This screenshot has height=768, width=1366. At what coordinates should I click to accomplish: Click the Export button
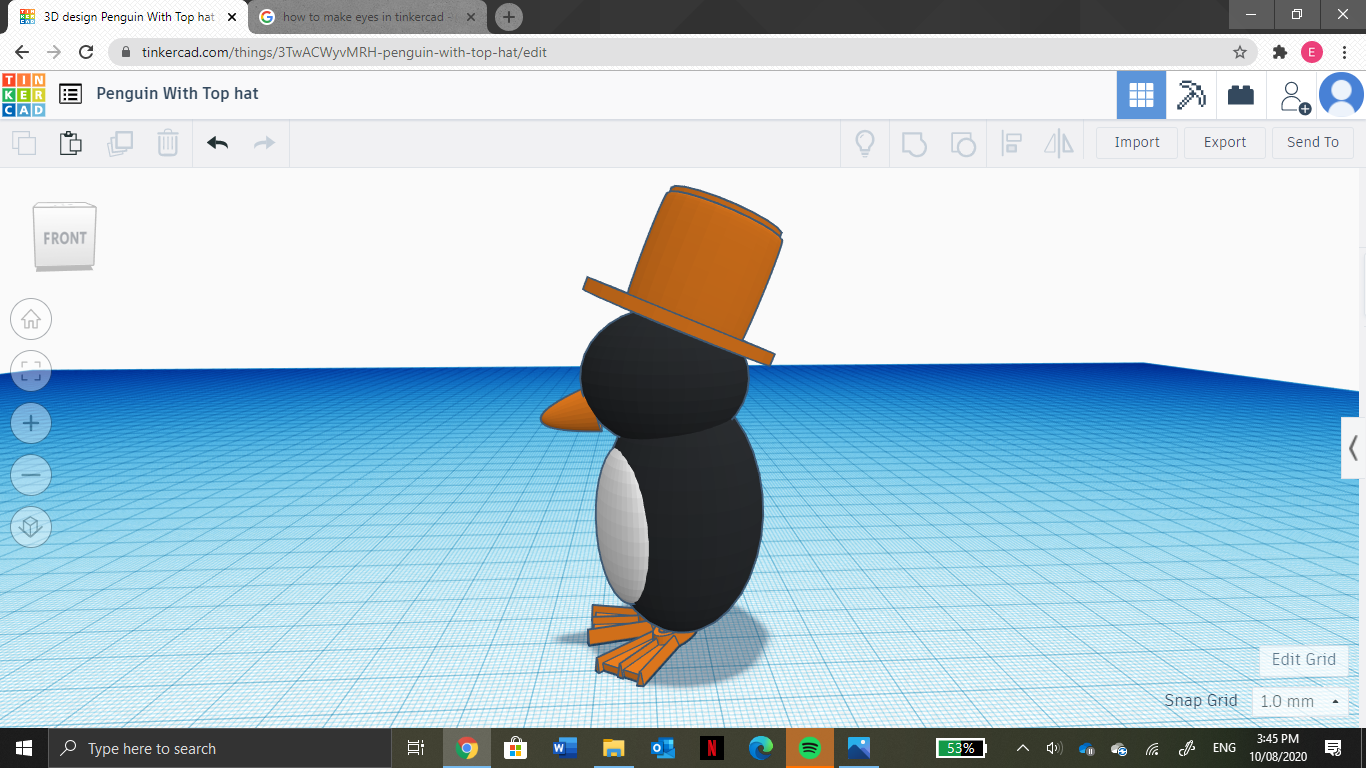pos(1225,142)
